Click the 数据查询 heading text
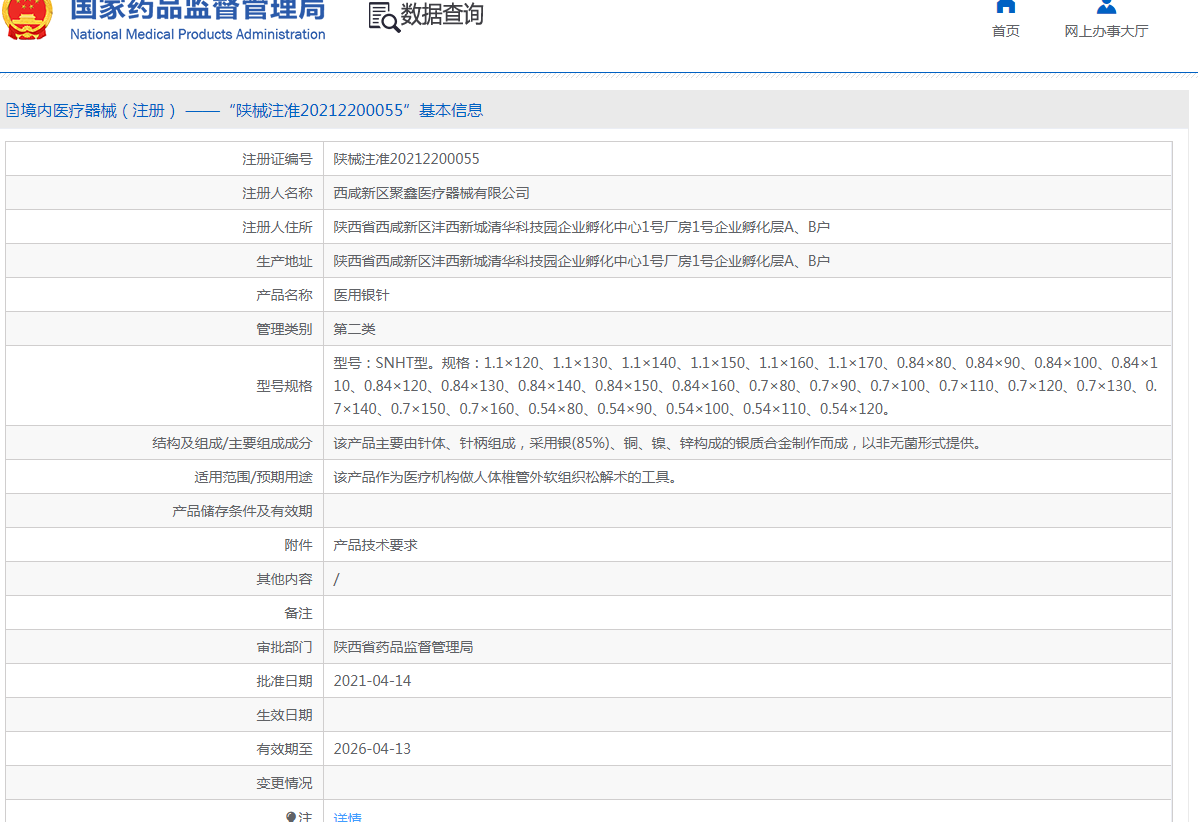Viewport: 1198px width, 822px height. 442,15
